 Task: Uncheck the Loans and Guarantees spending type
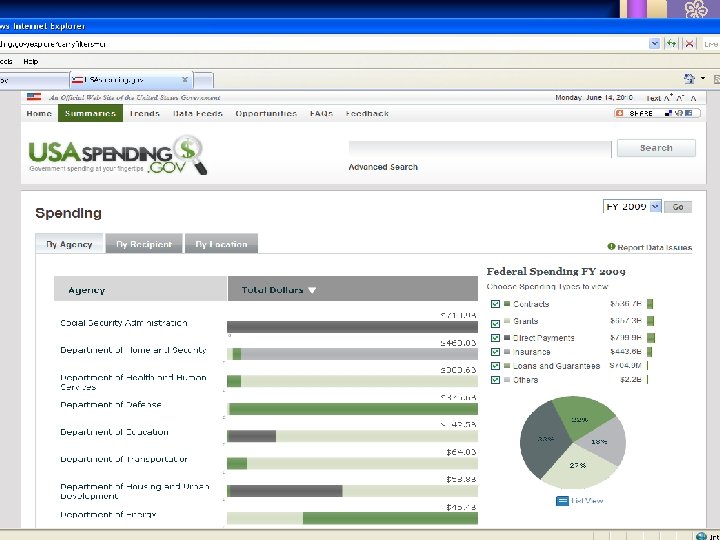click(495, 366)
